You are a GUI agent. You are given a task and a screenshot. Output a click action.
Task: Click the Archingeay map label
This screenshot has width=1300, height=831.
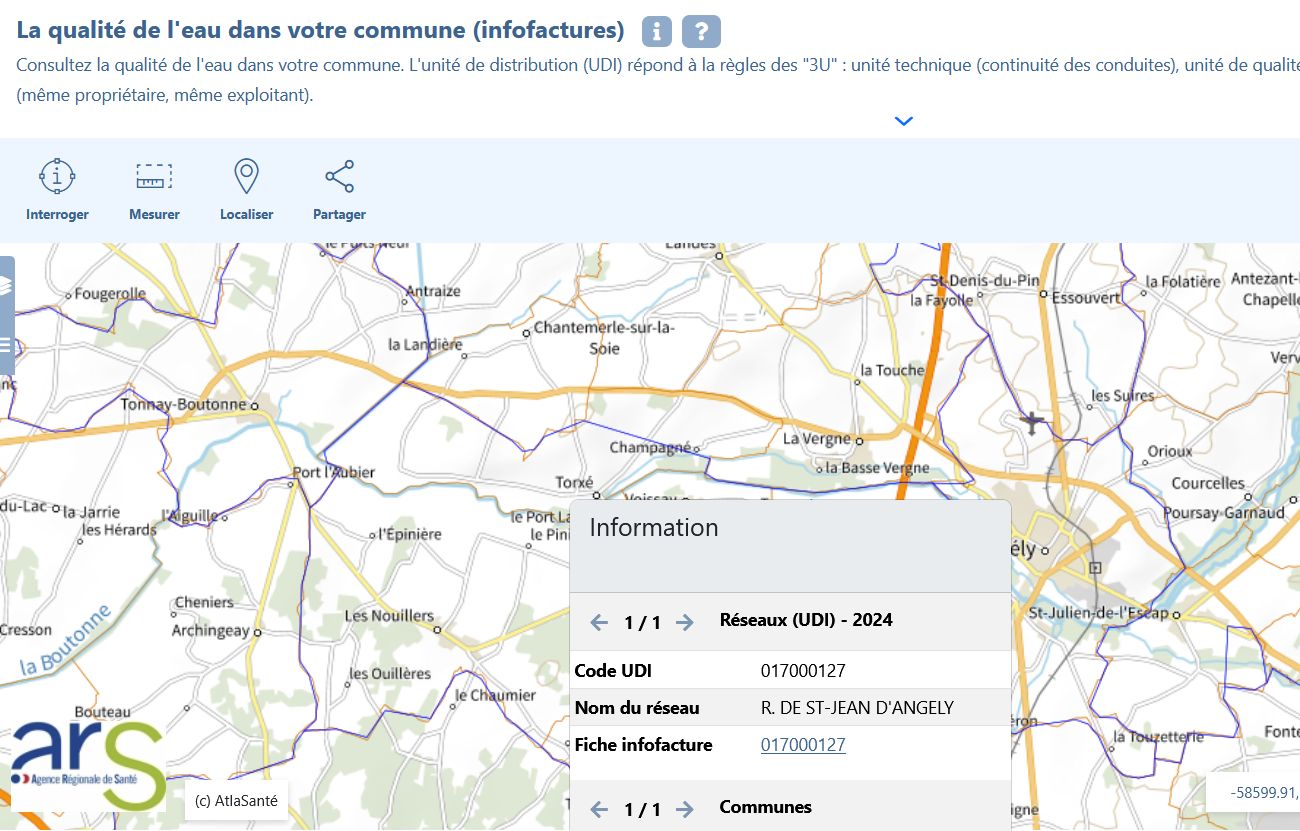(210, 631)
